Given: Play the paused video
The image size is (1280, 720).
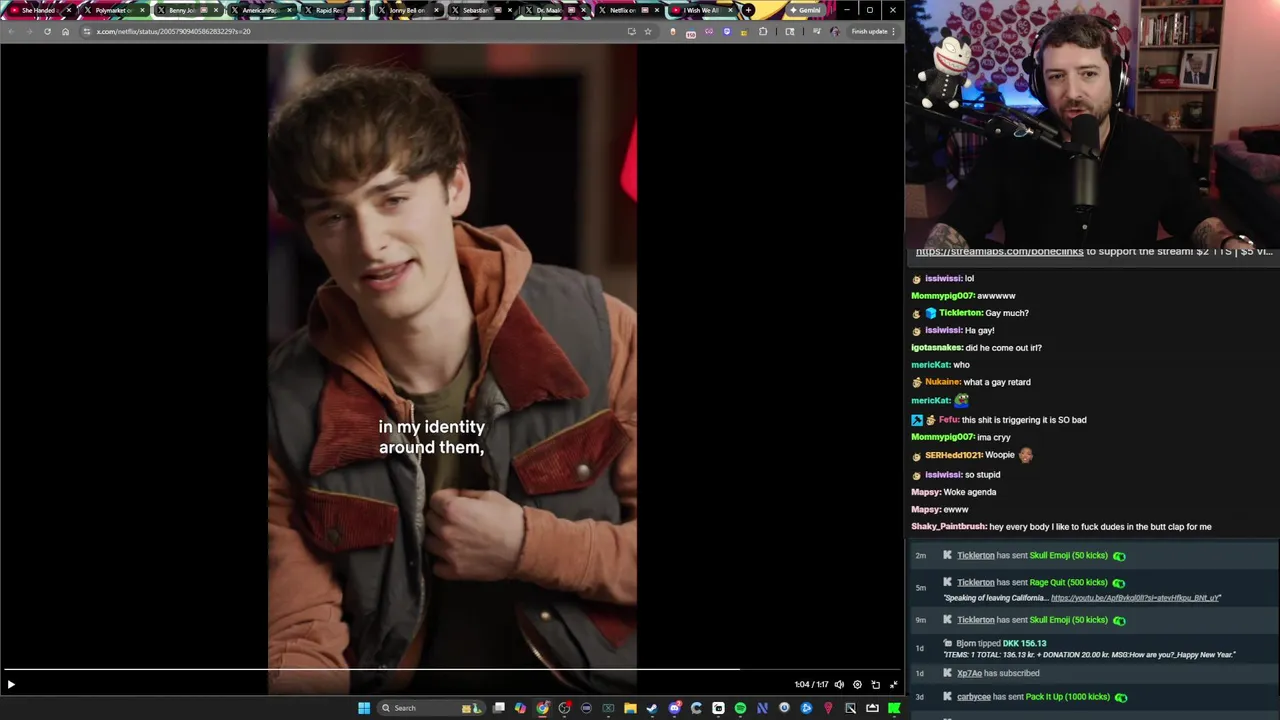Looking at the screenshot, I should 11,685.
